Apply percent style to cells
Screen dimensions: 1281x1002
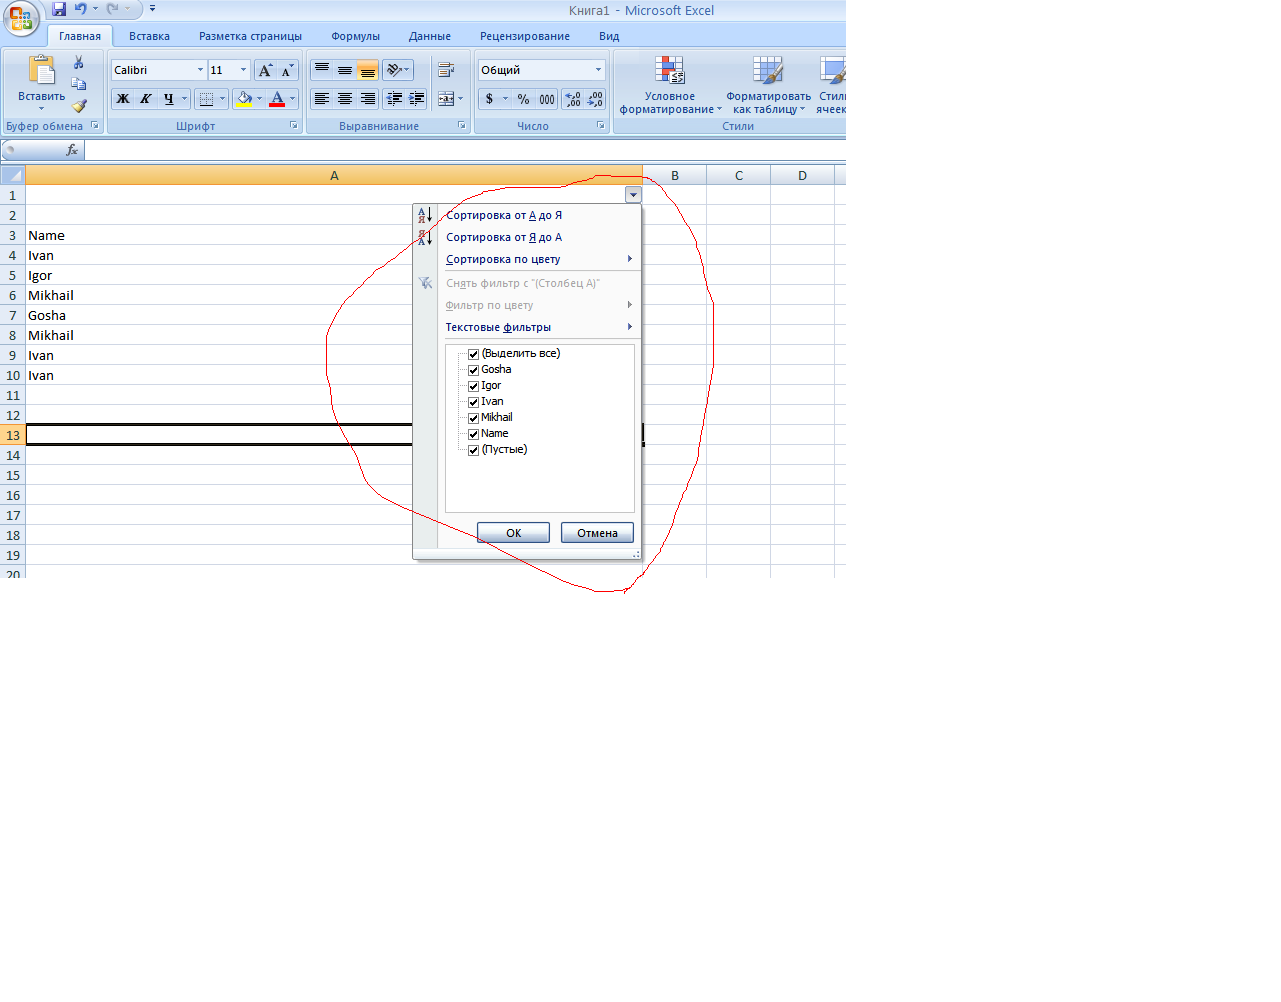(x=523, y=99)
